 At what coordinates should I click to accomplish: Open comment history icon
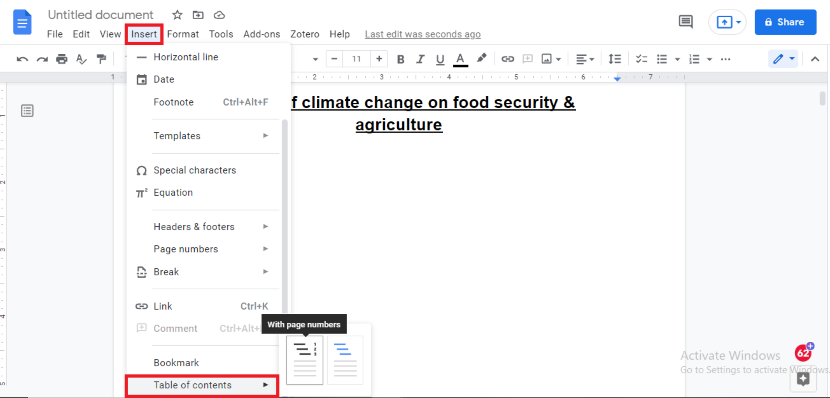click(x=685, y=22)
